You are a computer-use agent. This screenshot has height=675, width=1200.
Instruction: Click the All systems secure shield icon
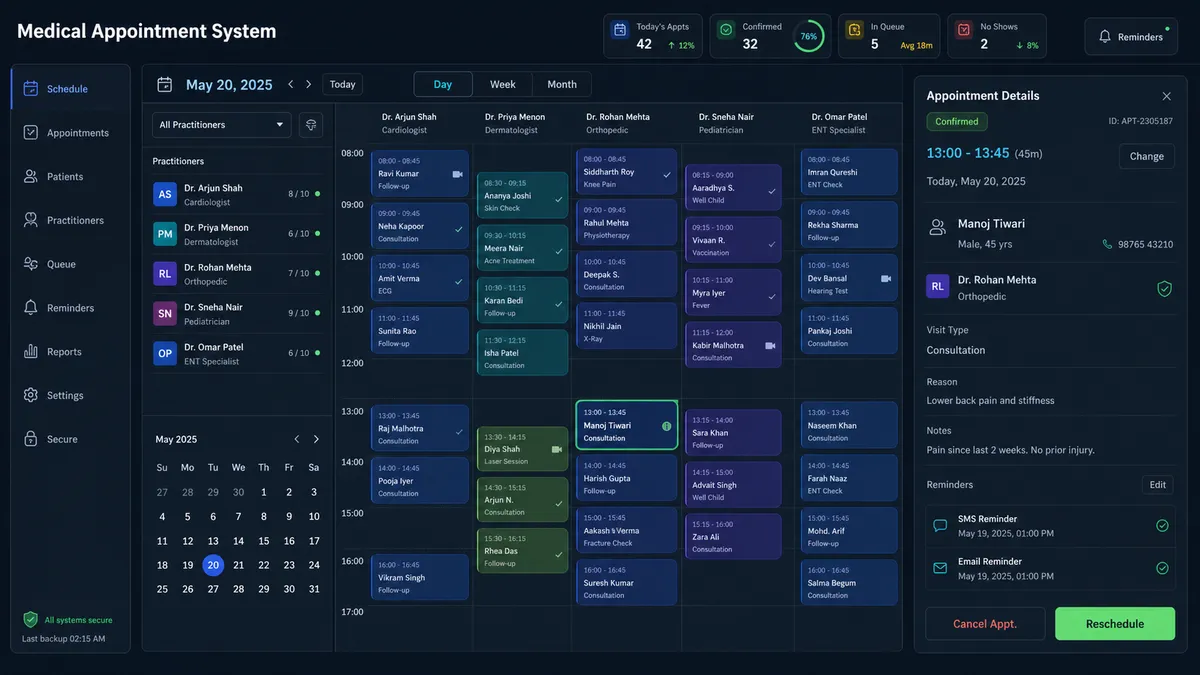tap(30, 620)
